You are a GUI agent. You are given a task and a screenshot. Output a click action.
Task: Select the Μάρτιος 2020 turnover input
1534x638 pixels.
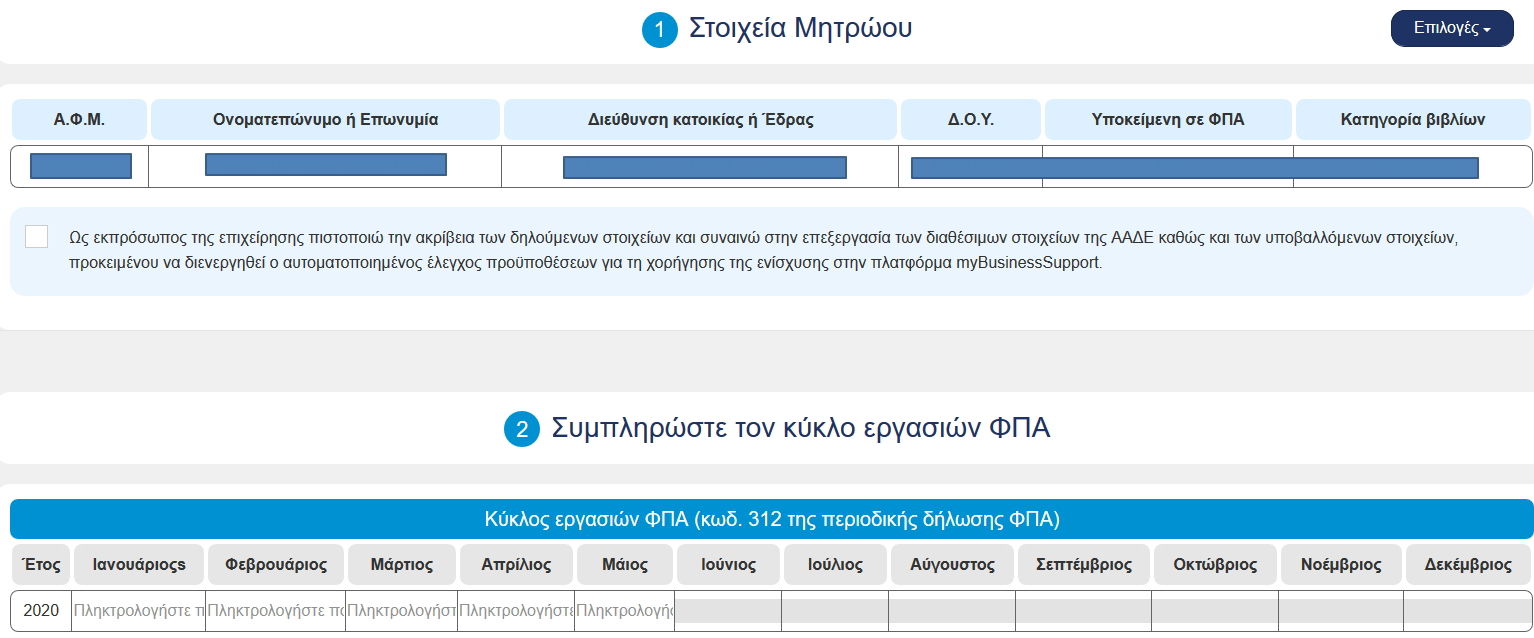[401, 611]
